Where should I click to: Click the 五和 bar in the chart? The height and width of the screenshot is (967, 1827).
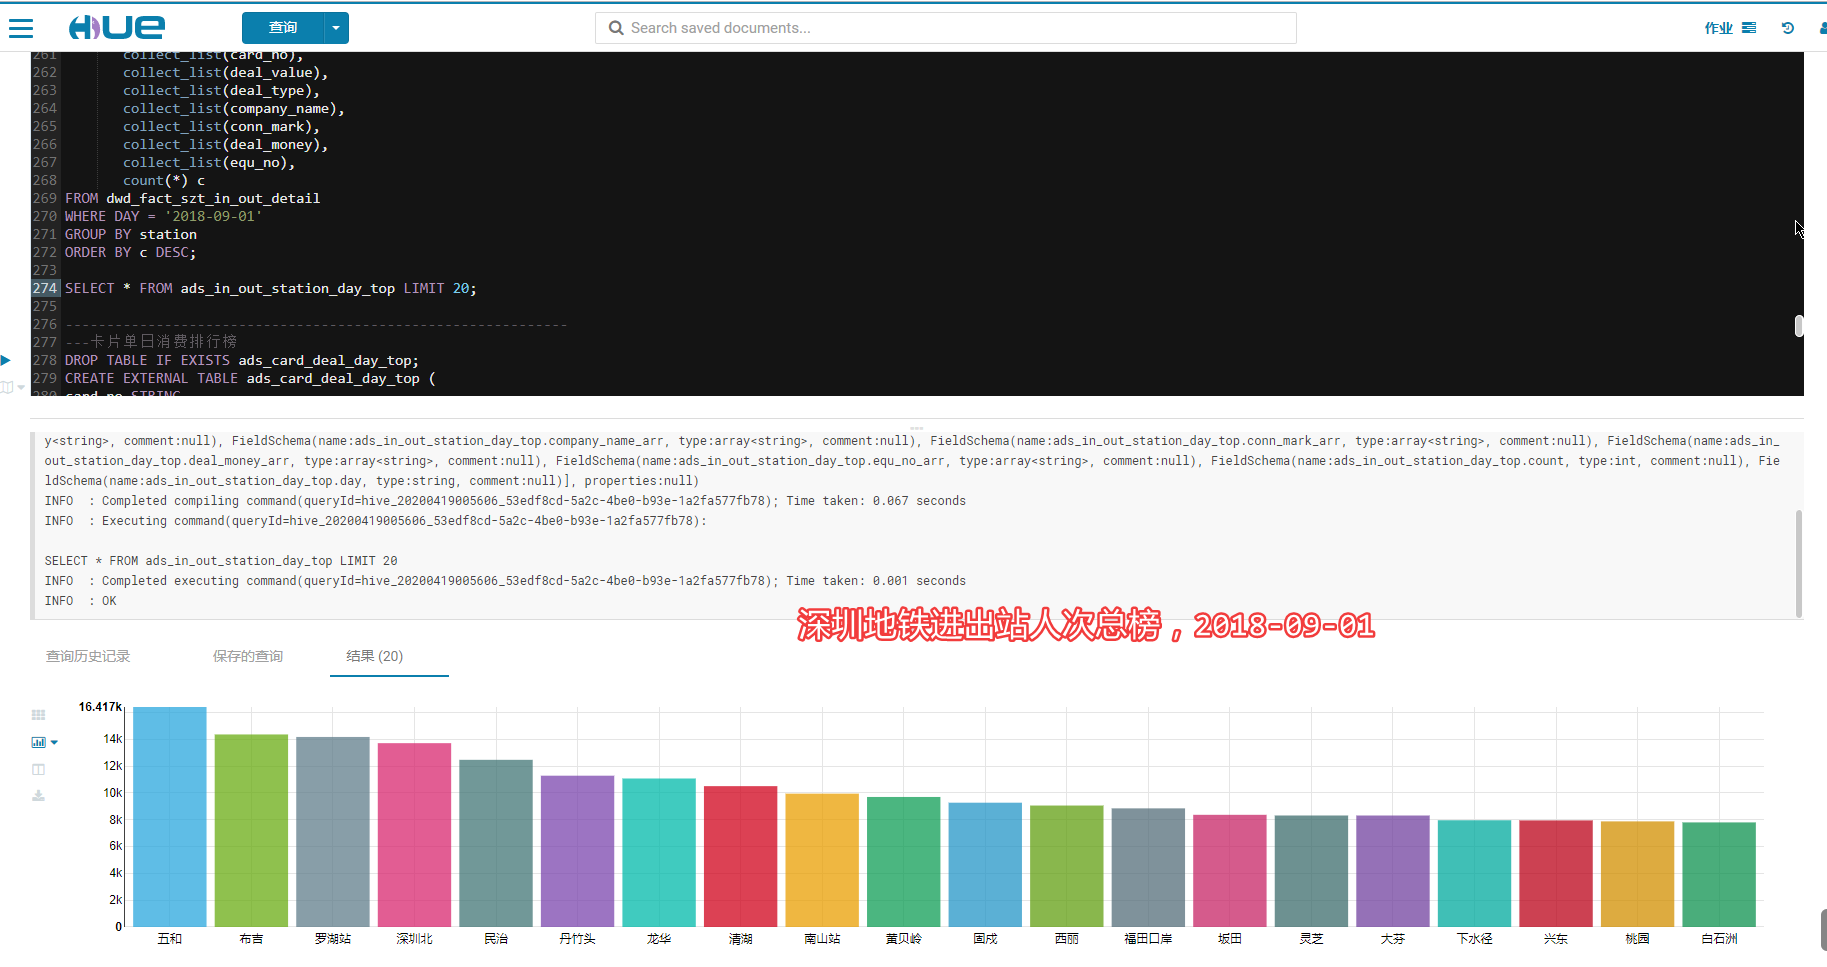170,817
